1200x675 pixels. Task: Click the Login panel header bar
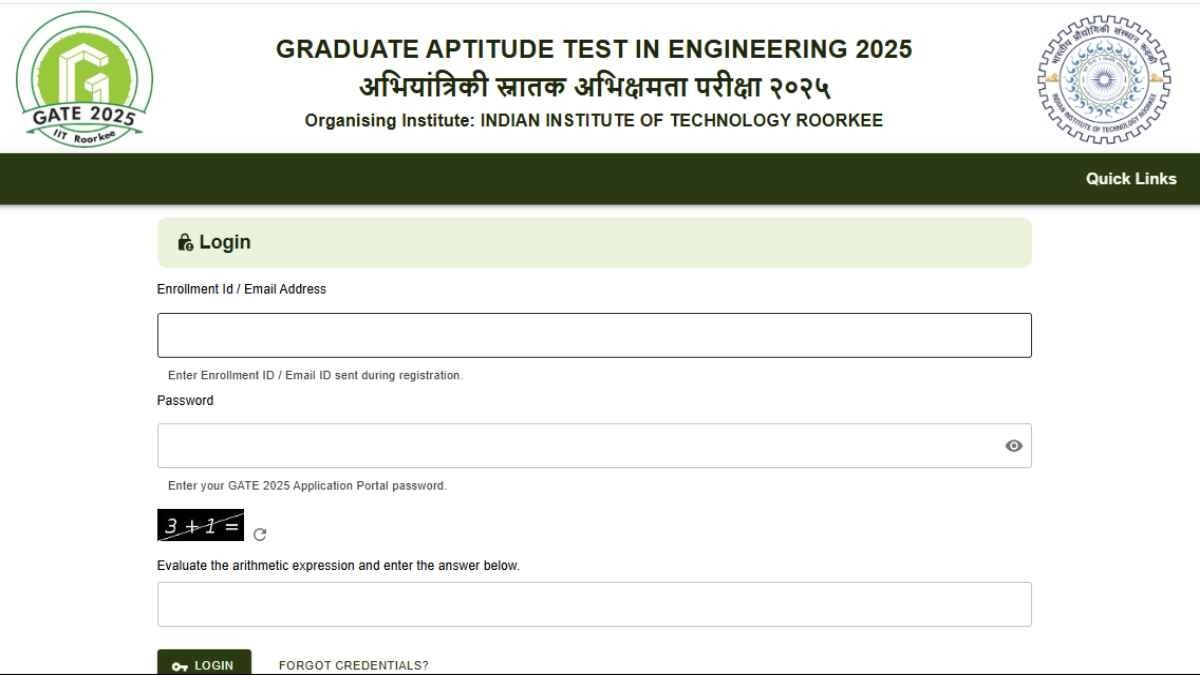(x=594, y=241)
